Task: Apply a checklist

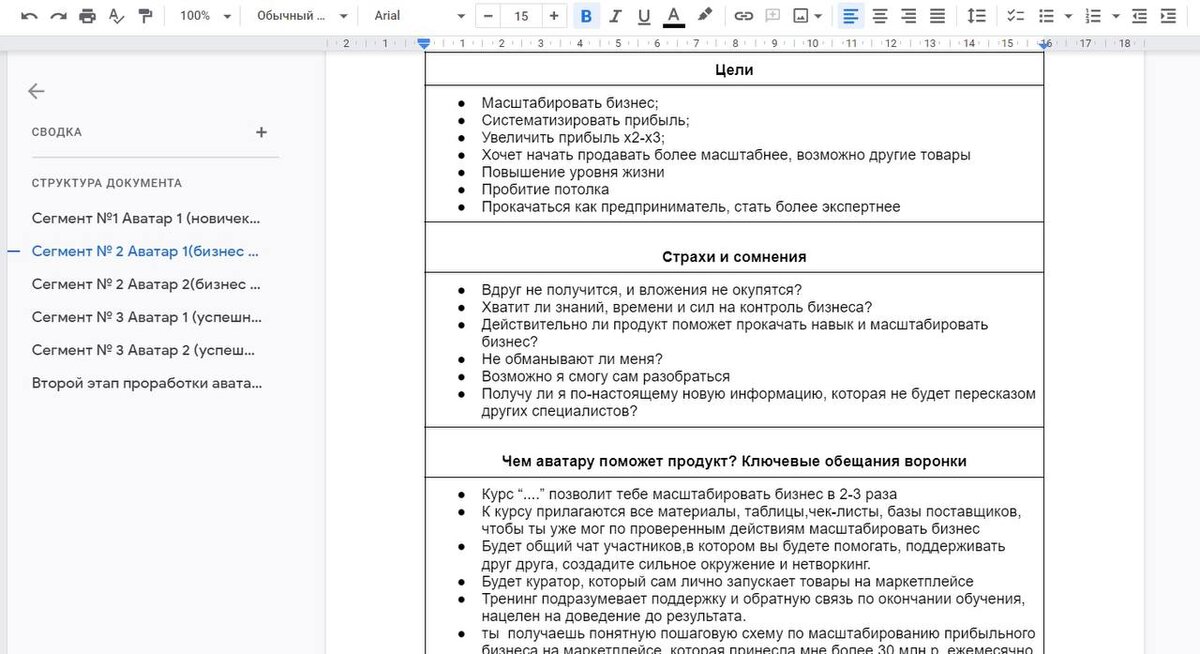Action: (1015, 15)
